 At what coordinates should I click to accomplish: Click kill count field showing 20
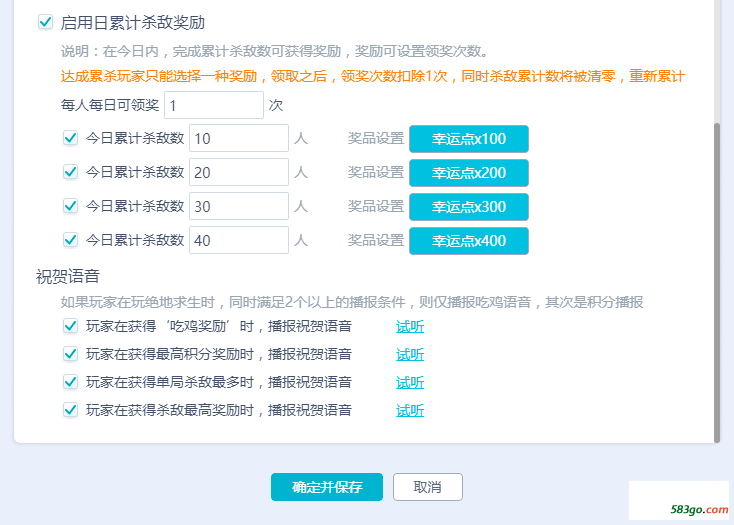point(239,172)
